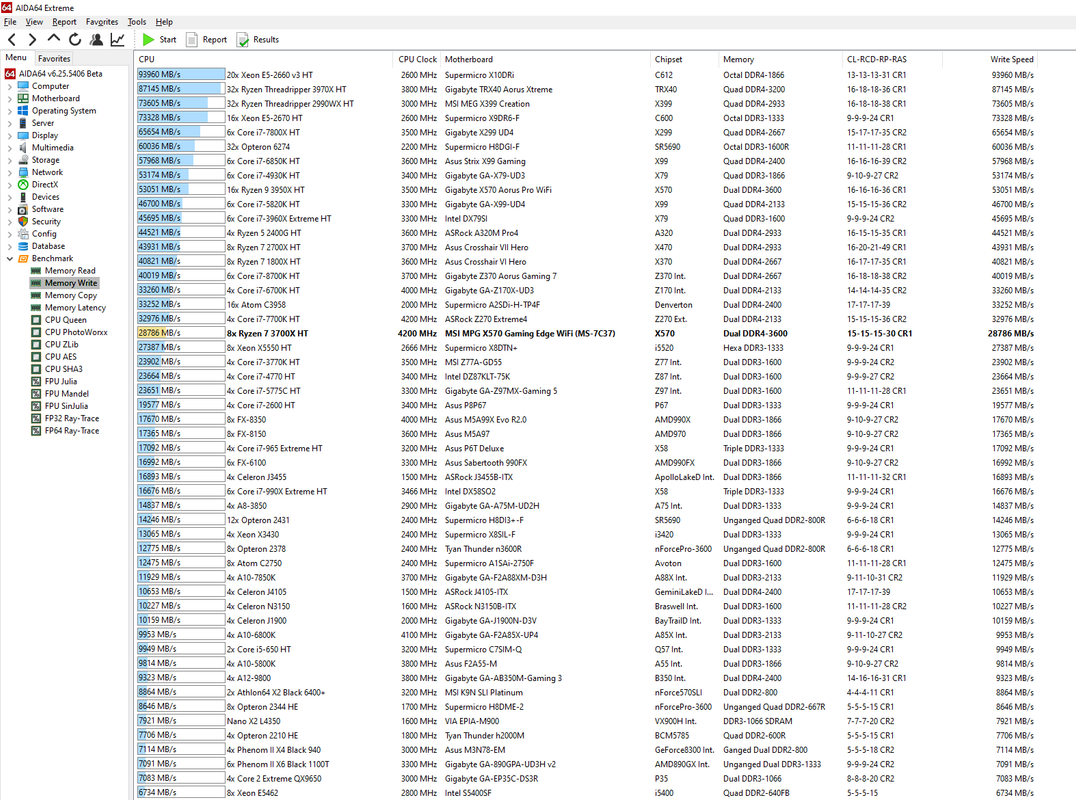Switch to the Menu tab
Image resolution: width=1076 pixels, height=800 pixels.
[16, 58]
